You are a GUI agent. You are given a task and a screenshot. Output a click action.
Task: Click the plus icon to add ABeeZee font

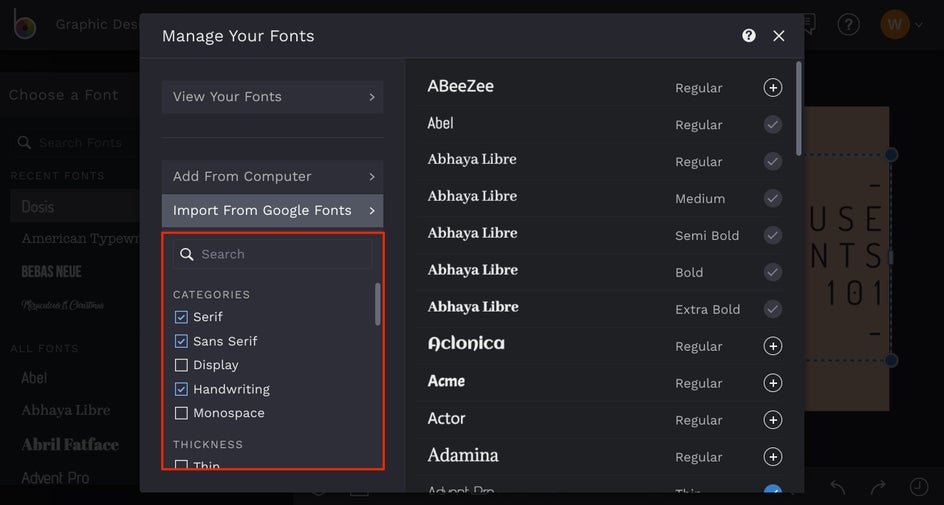coord(772,88)
